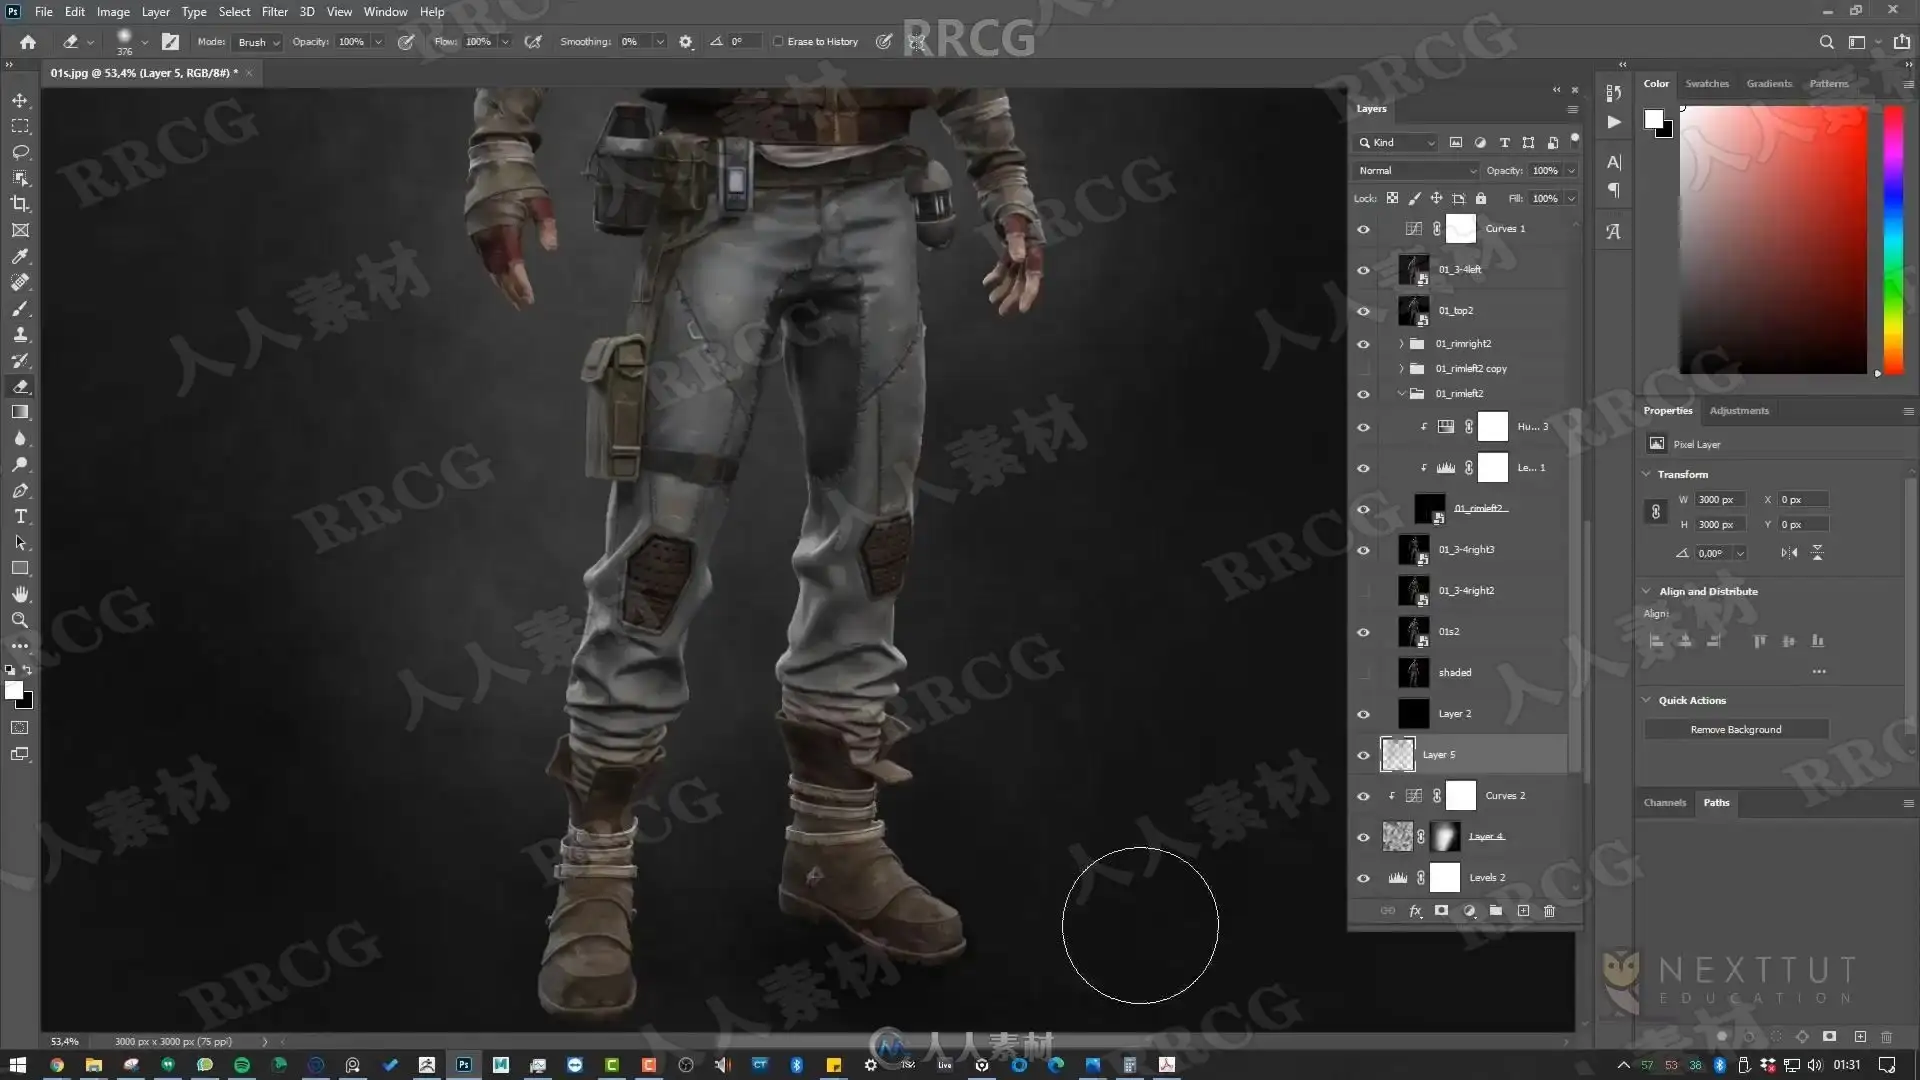This screenshot has width=1920, height=1080.
Task: Open the layer blend mode dropdown
Action: click(1416, 171)
